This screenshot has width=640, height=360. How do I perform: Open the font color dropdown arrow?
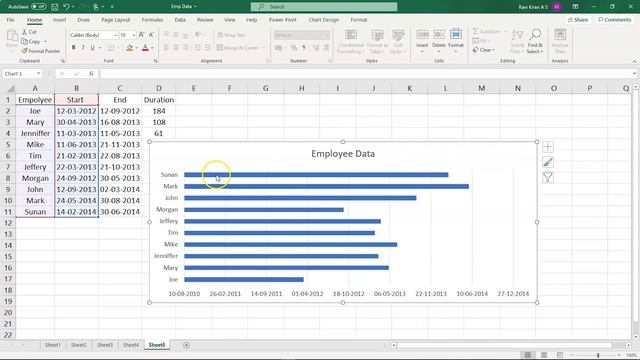(x=153, y=48)
